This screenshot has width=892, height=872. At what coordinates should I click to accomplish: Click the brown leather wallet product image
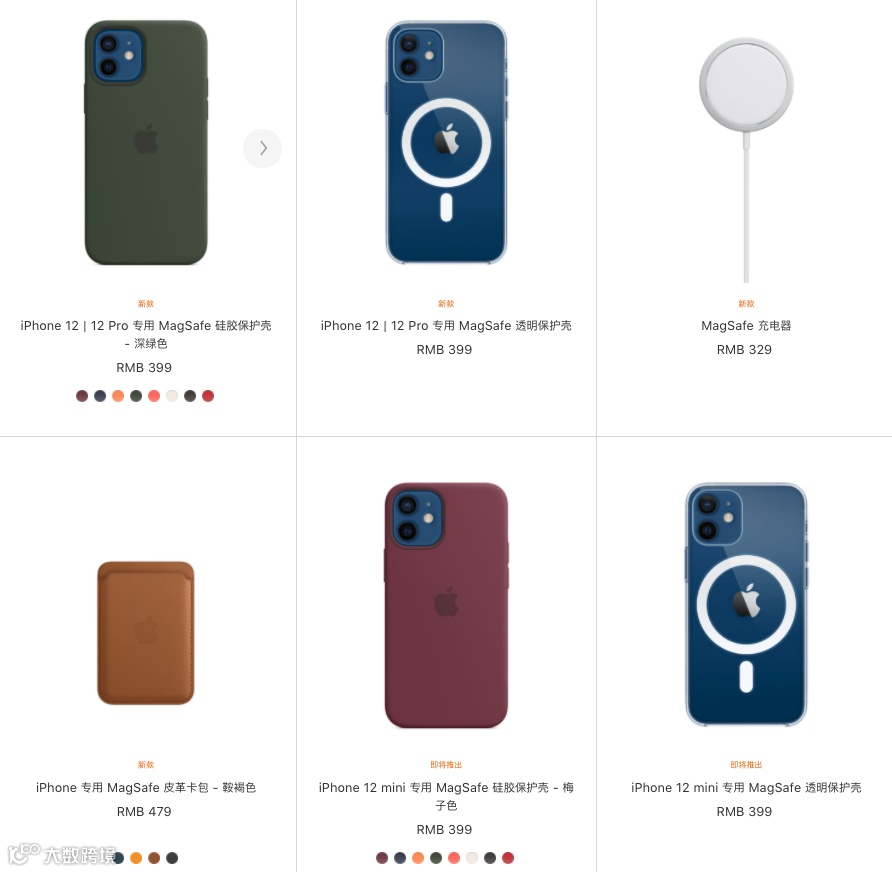pos(146,633)
